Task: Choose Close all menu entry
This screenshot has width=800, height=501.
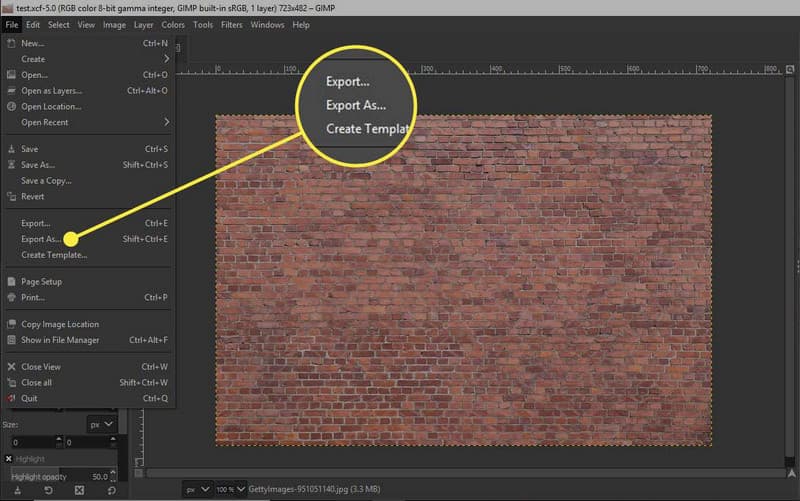Action: pos(88,383)
